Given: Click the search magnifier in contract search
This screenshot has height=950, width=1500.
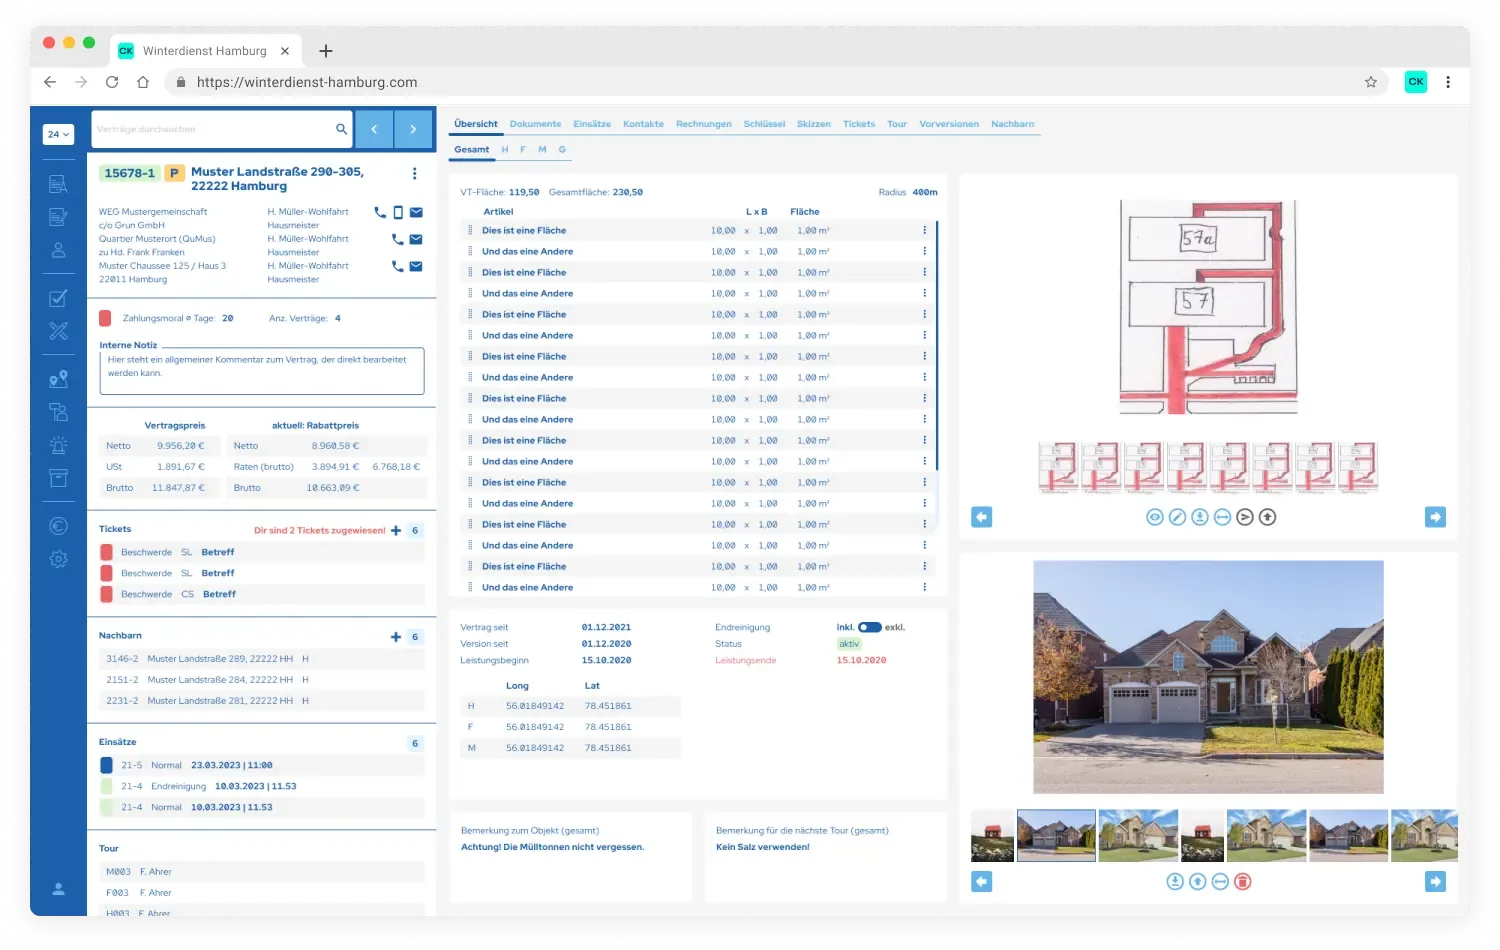Looking at the screenshot, I should 341,129.
